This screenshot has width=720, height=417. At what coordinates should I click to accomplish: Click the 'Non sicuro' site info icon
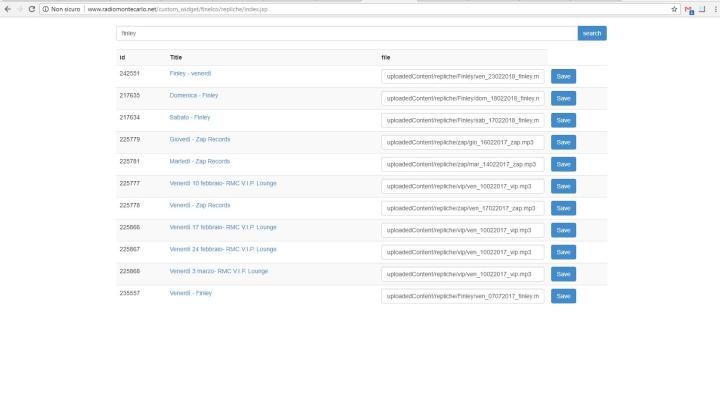pos(46,8)
